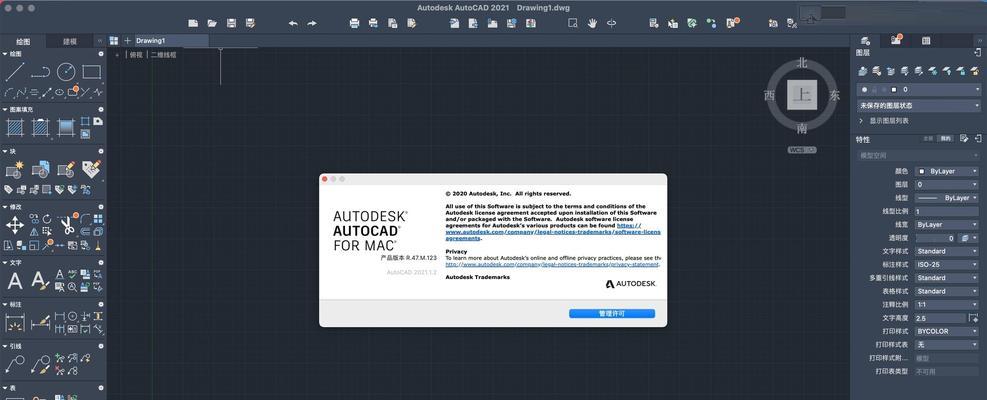Screen dimensions: 987x400
Task: Toggle the transparency ByLayer icon button
Action: pos(966,238)
